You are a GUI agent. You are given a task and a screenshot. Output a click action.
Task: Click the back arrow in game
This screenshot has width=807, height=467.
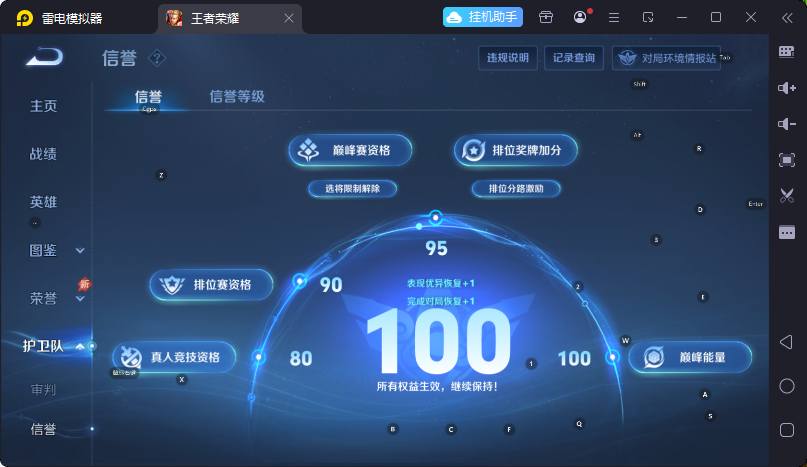click(x=45, y=57)
